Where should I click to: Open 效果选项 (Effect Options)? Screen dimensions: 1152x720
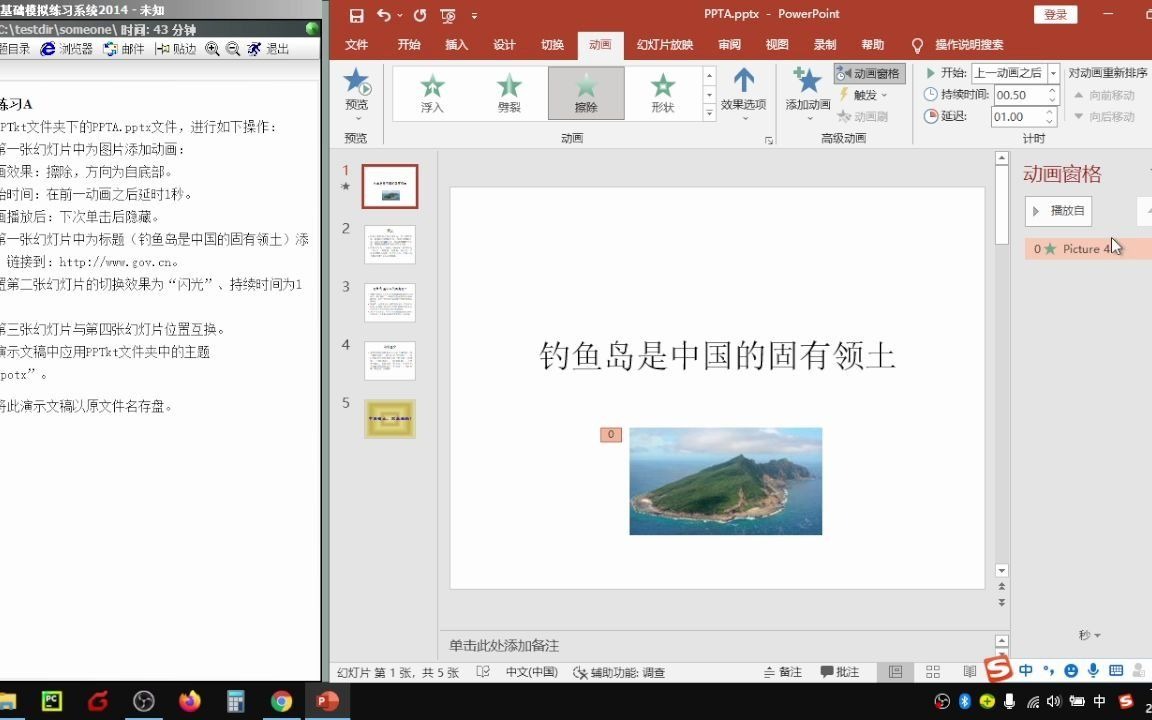(742, 92)
